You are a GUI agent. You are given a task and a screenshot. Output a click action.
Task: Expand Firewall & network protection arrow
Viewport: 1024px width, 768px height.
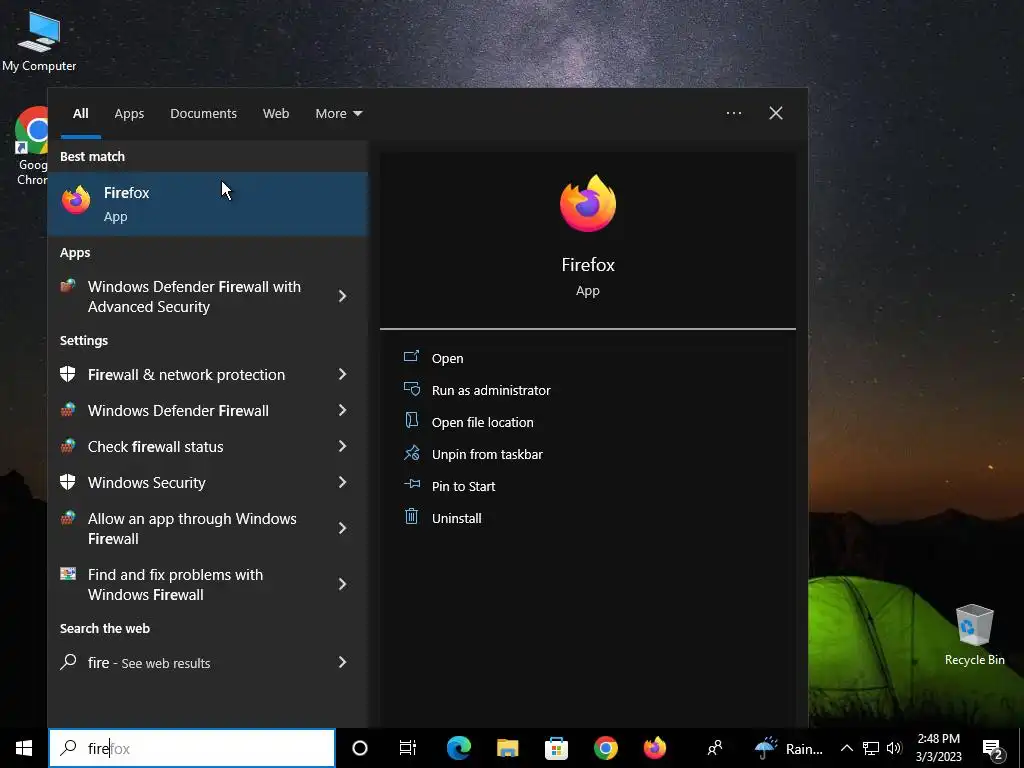343,374
